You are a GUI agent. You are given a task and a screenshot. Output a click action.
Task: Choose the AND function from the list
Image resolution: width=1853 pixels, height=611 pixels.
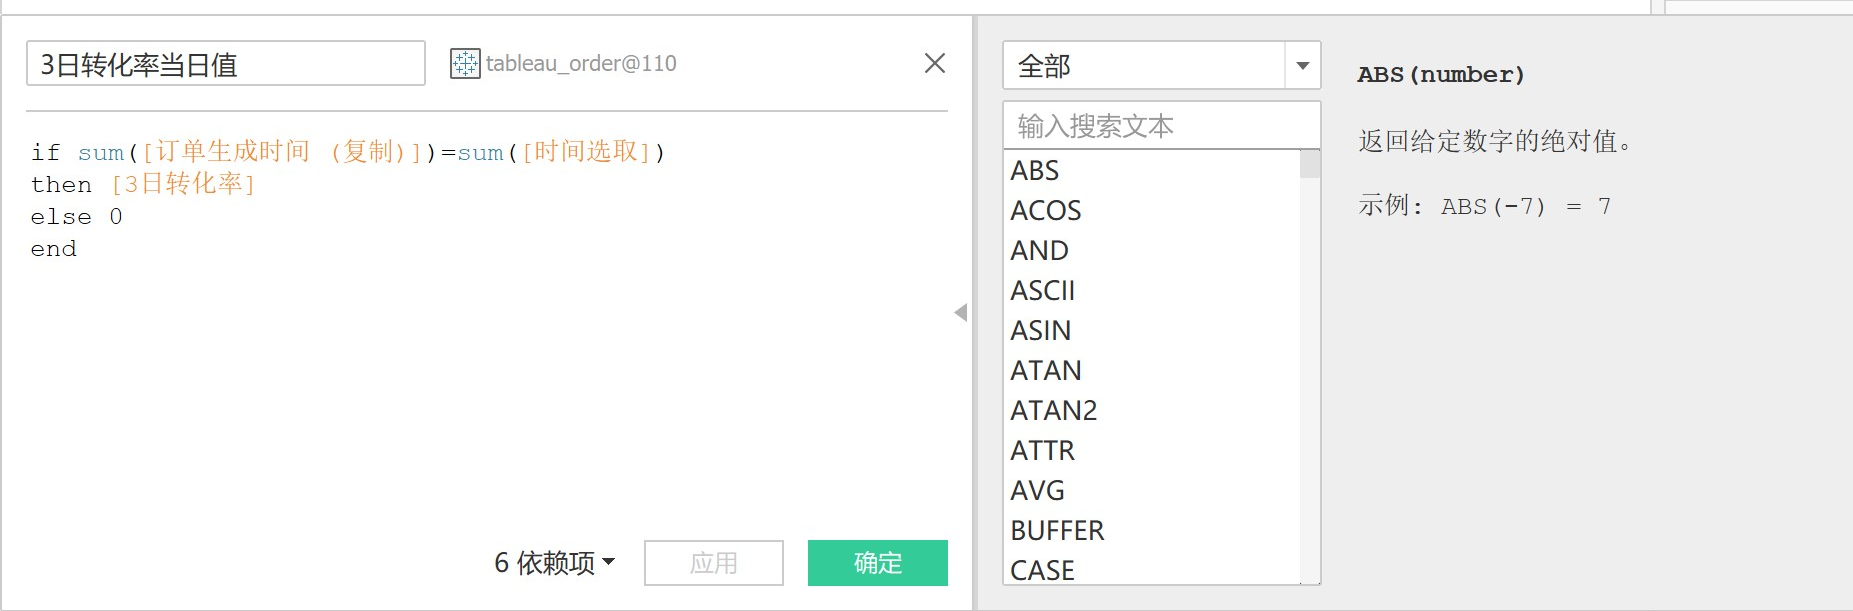(1039, 250)
